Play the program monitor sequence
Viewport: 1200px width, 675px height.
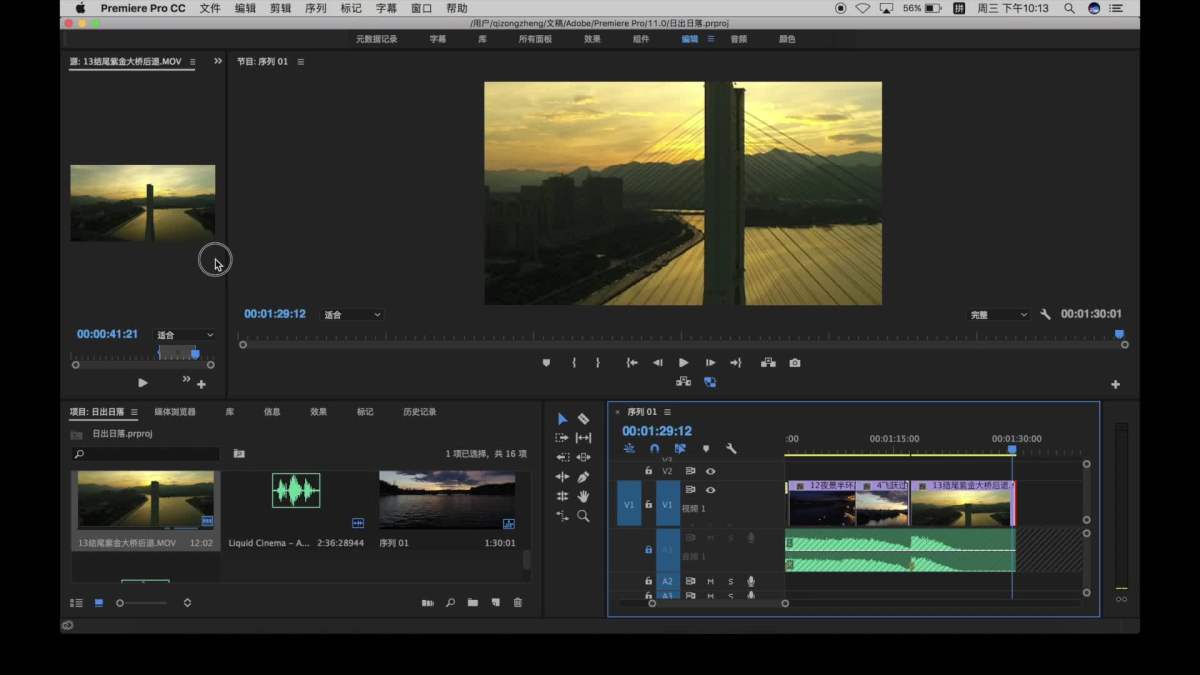pos(684,363)
